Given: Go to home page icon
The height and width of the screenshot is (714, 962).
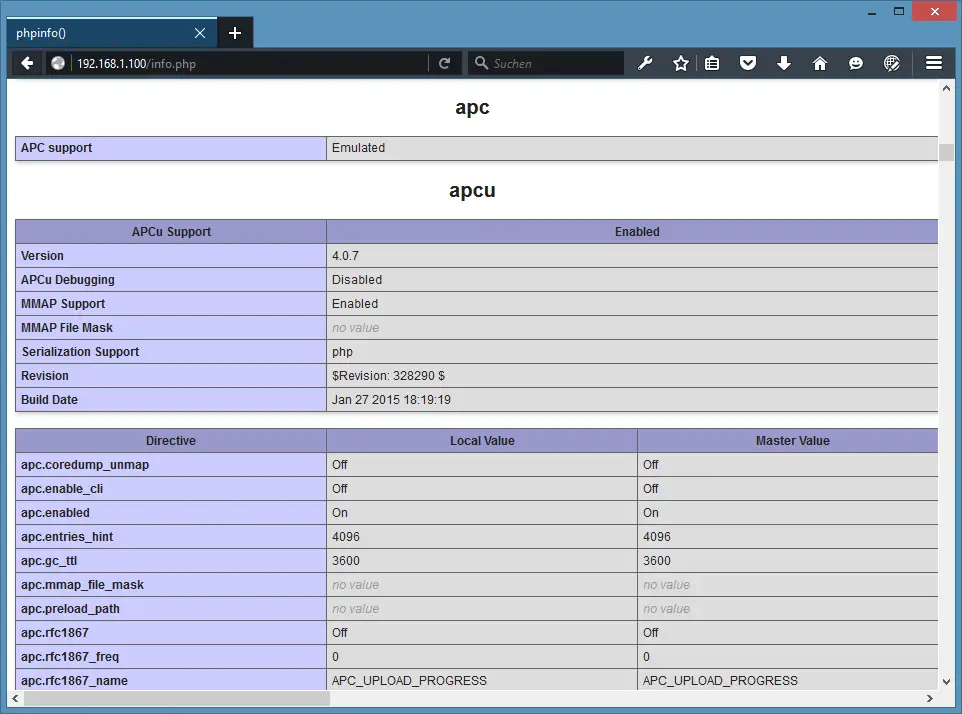Looking at the screenshot, I should coord(820,63).
